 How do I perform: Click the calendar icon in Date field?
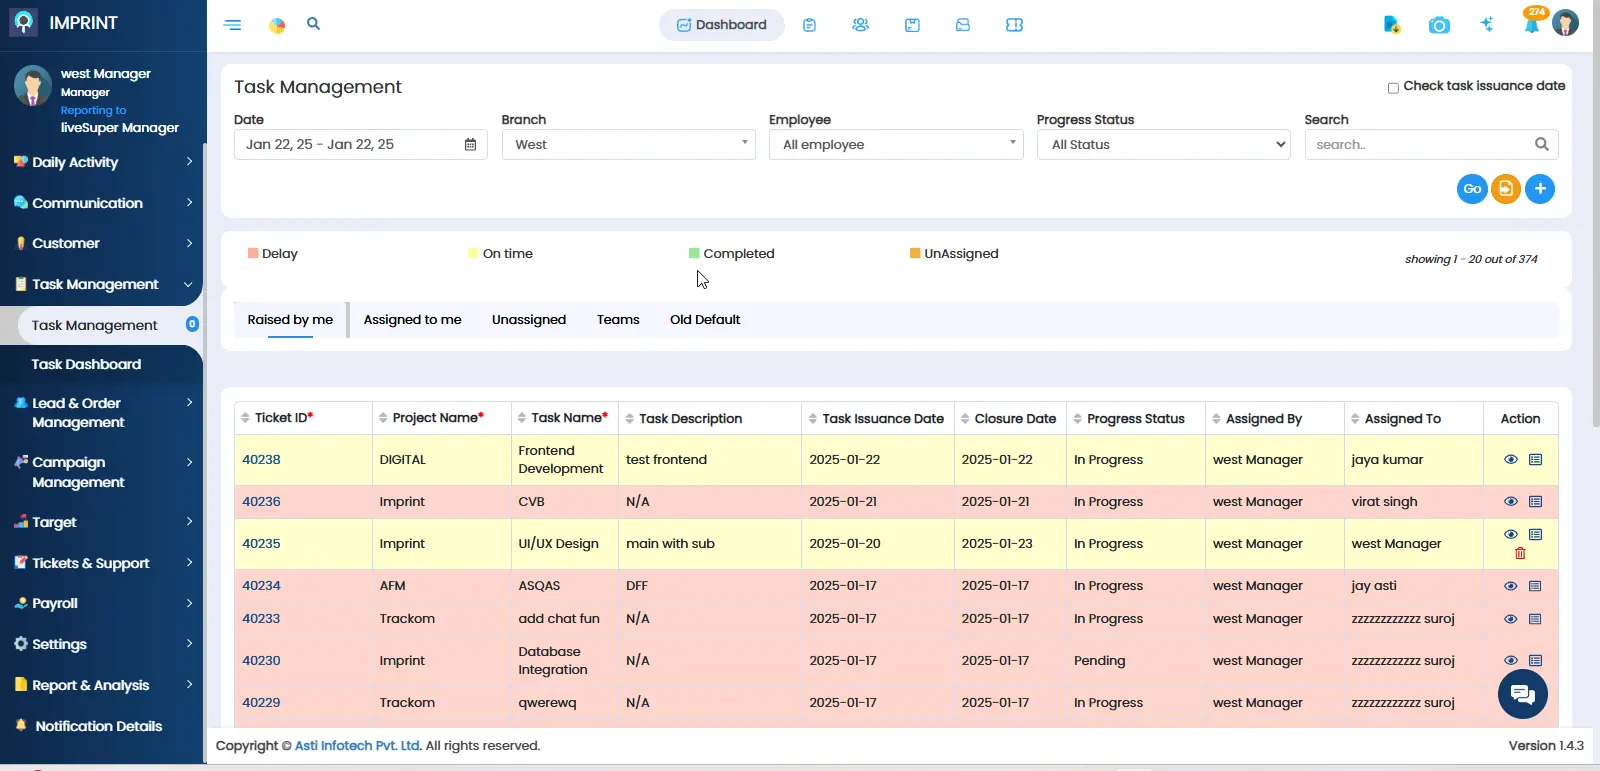tap(470, 145)
